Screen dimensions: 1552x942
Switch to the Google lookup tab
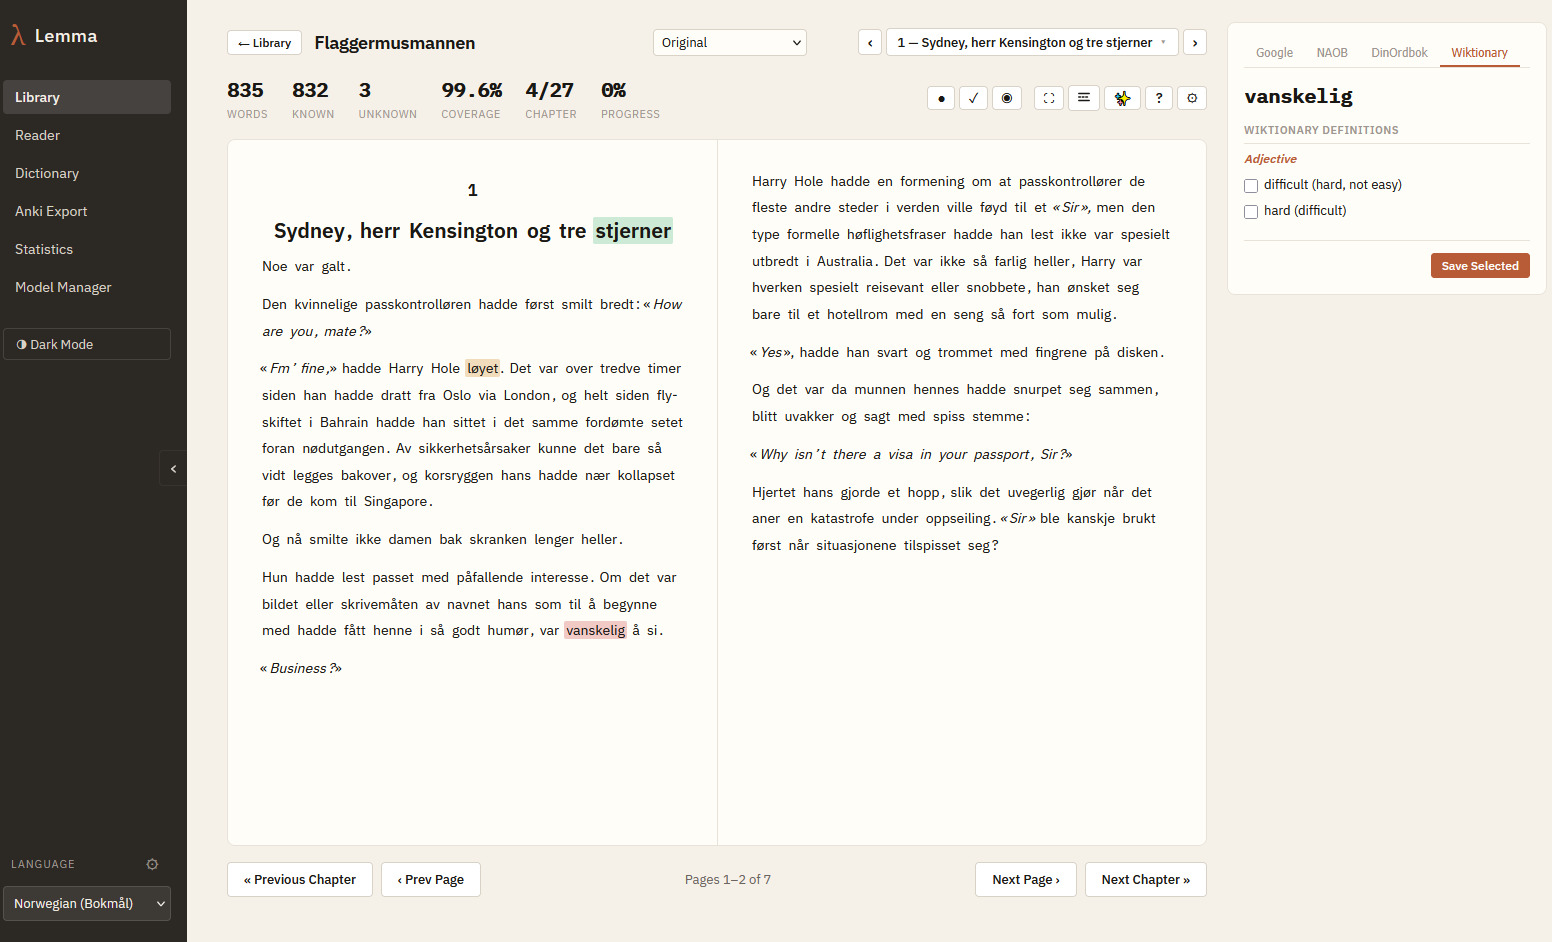point(1274,53)
